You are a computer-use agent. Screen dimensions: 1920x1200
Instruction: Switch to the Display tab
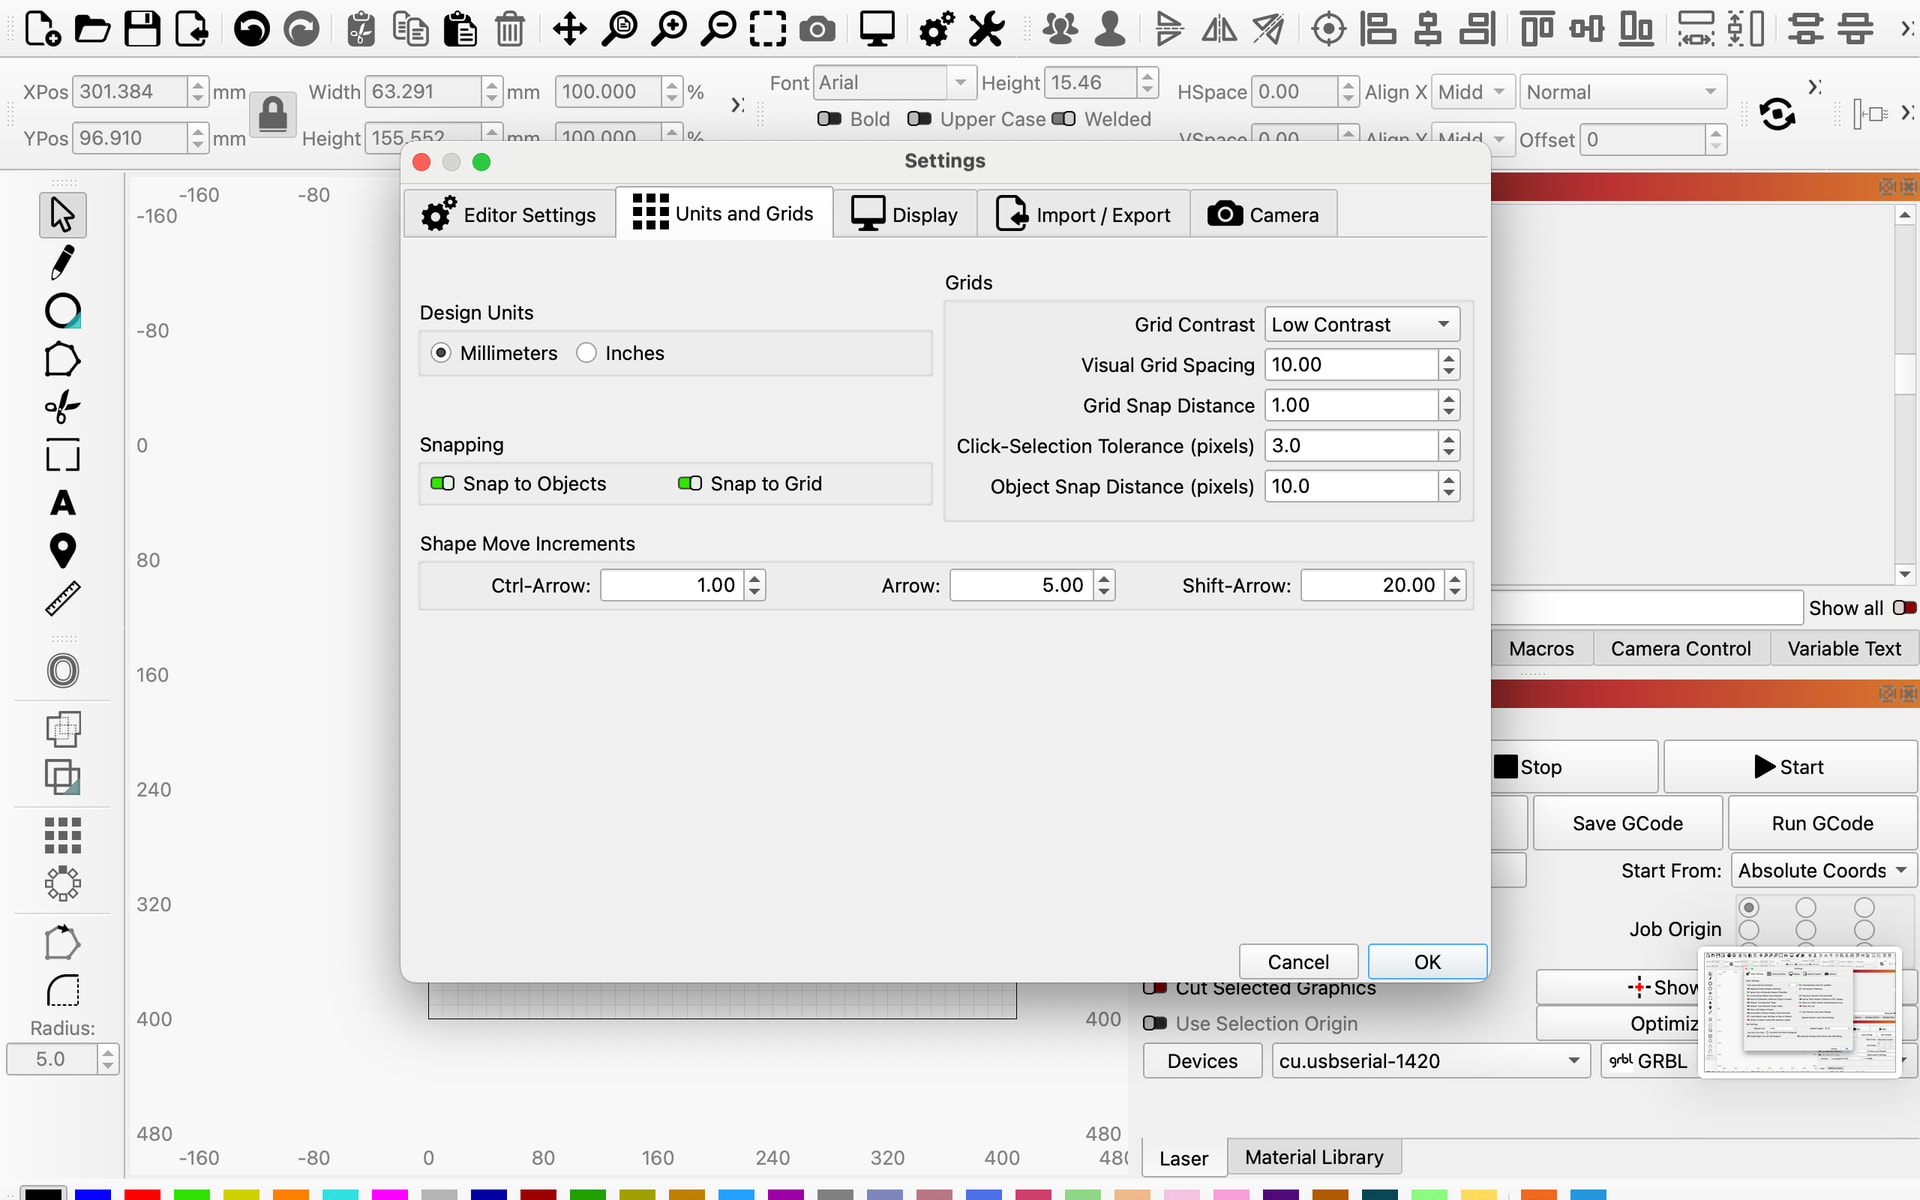[904, 215]
